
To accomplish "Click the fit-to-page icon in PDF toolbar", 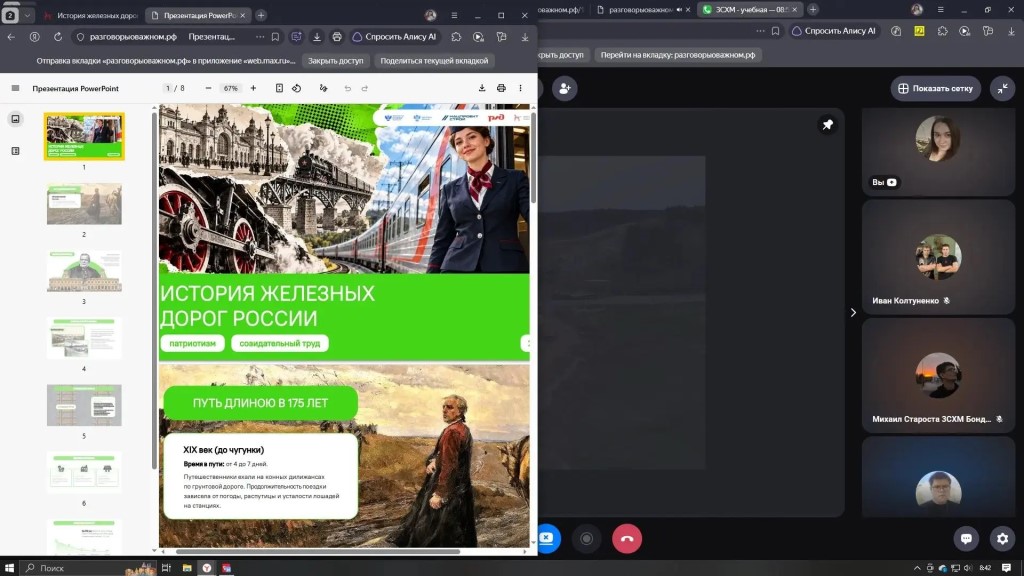I will click(x=279, y=88).
